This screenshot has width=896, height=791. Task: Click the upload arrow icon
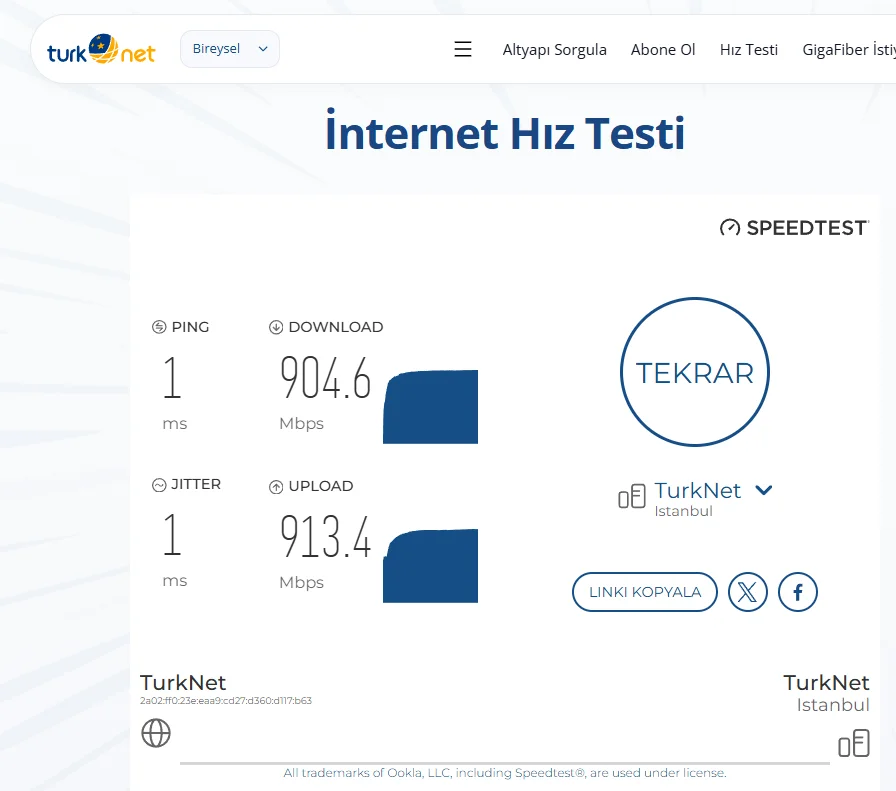[276, 486]
